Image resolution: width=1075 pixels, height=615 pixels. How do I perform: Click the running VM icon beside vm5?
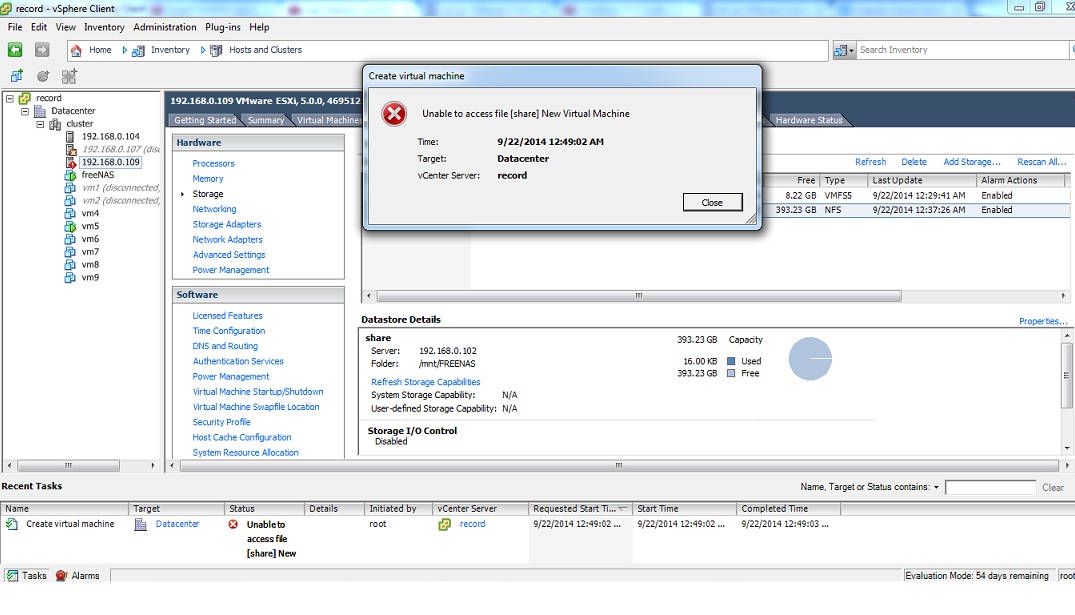(x=70, y=226)
